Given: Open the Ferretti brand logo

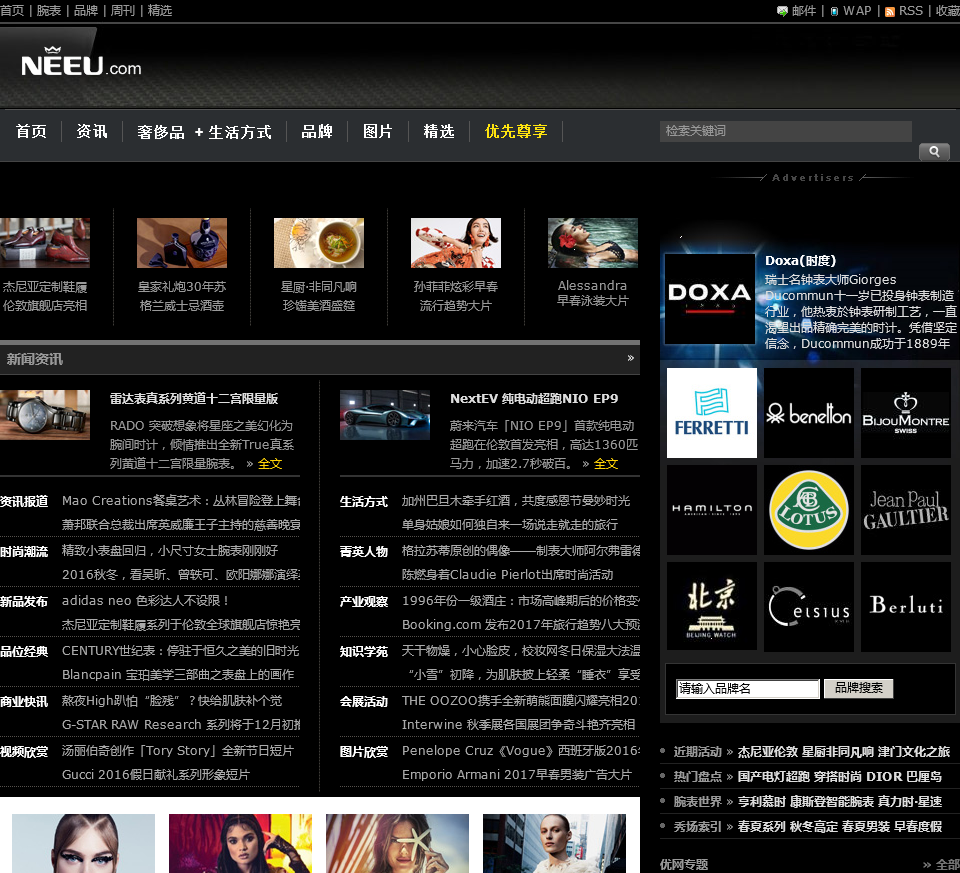Looking at the screenshot, I should point(711,413).
